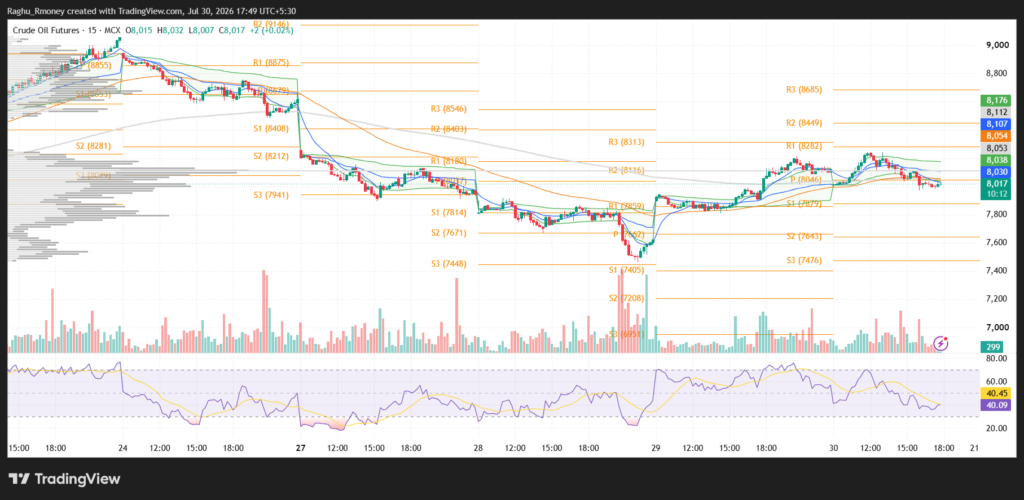Click the 7,000 price axis label
The width and height of the screenshot is (1024, 500).
point(997,327)
